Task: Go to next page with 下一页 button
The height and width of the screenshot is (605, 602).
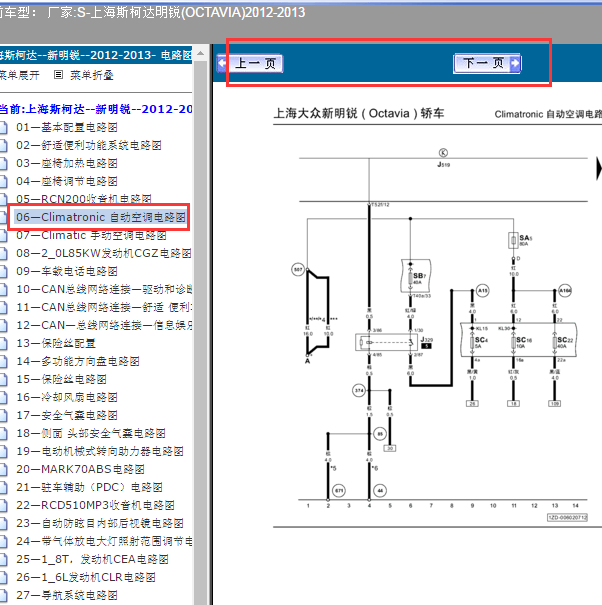Action: click(x=487, y=63)
